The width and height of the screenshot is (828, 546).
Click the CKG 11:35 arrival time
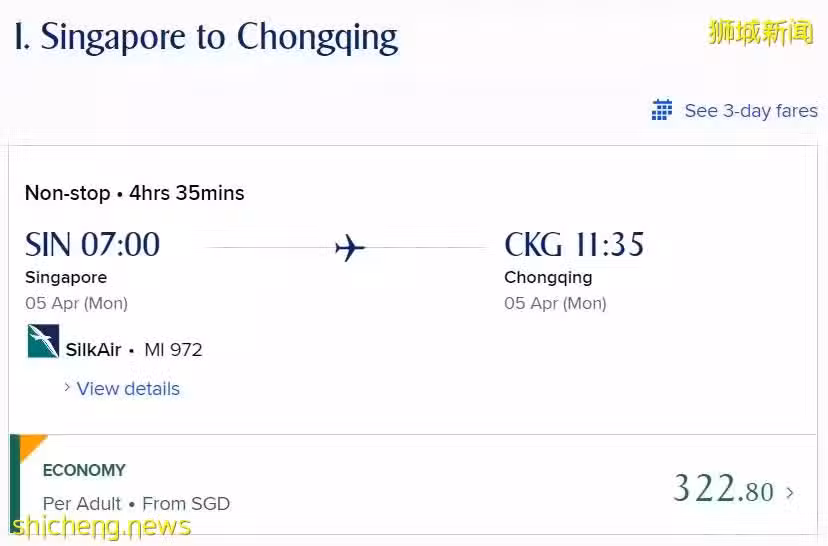coord(574,244)
